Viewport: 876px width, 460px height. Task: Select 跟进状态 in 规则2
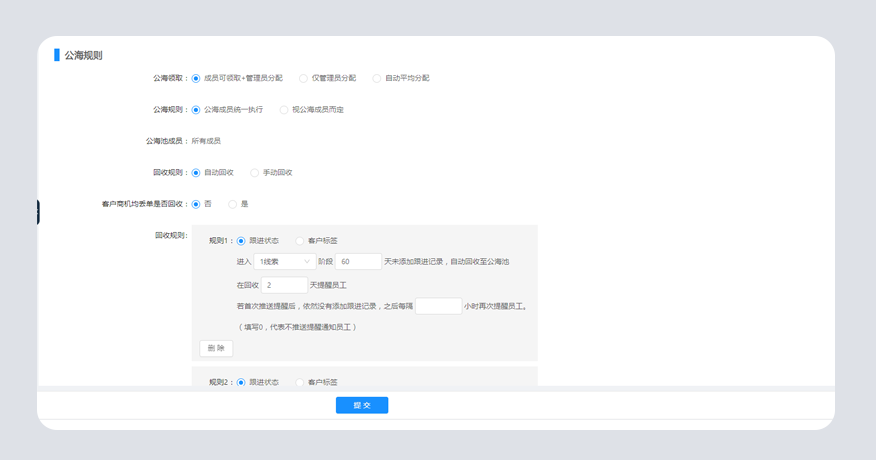pos(241,382)
